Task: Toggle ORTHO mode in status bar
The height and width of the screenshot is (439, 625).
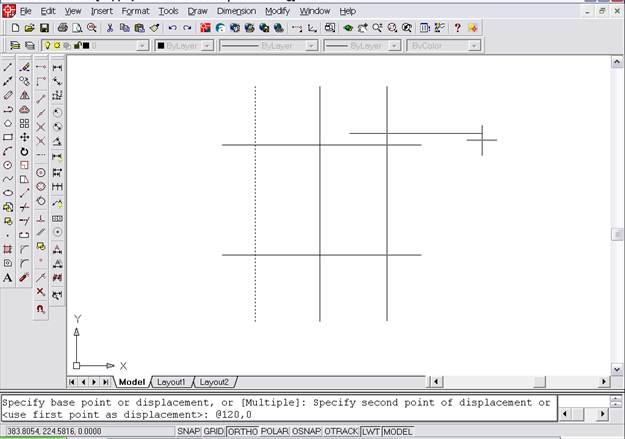Action: 243,431
